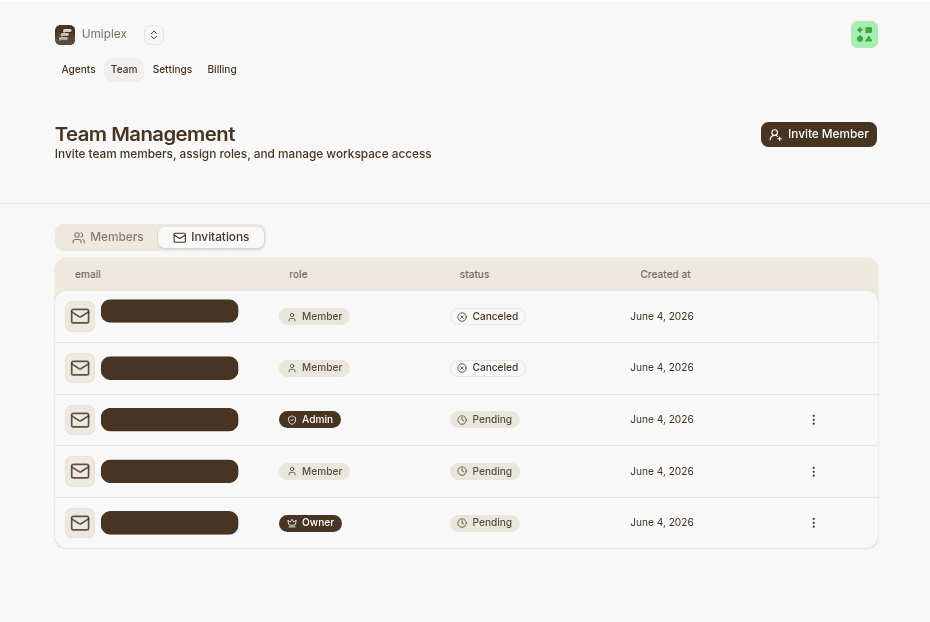Click the redacted email in the Admin row
Image resolution: width=930 pixels, height=622 pixels.
click(x=170, y=419)
